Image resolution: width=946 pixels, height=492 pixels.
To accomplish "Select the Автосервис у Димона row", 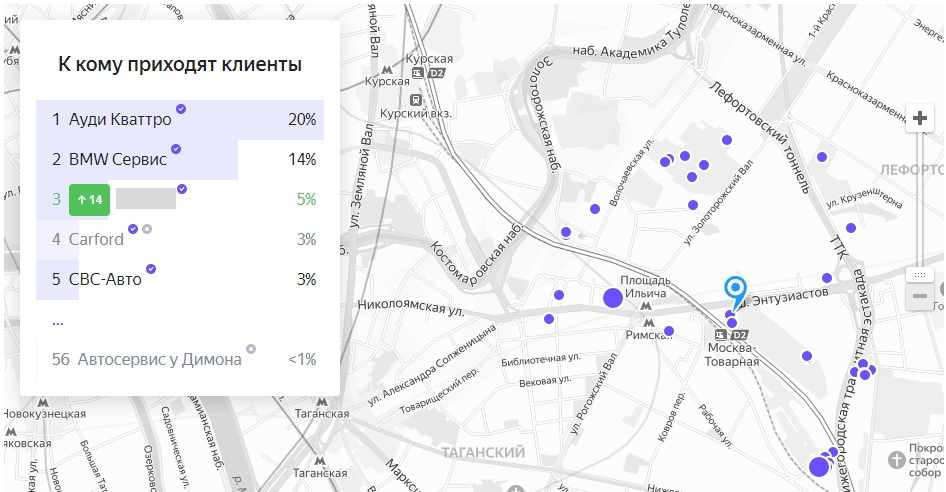I will [x=180, y=359].
